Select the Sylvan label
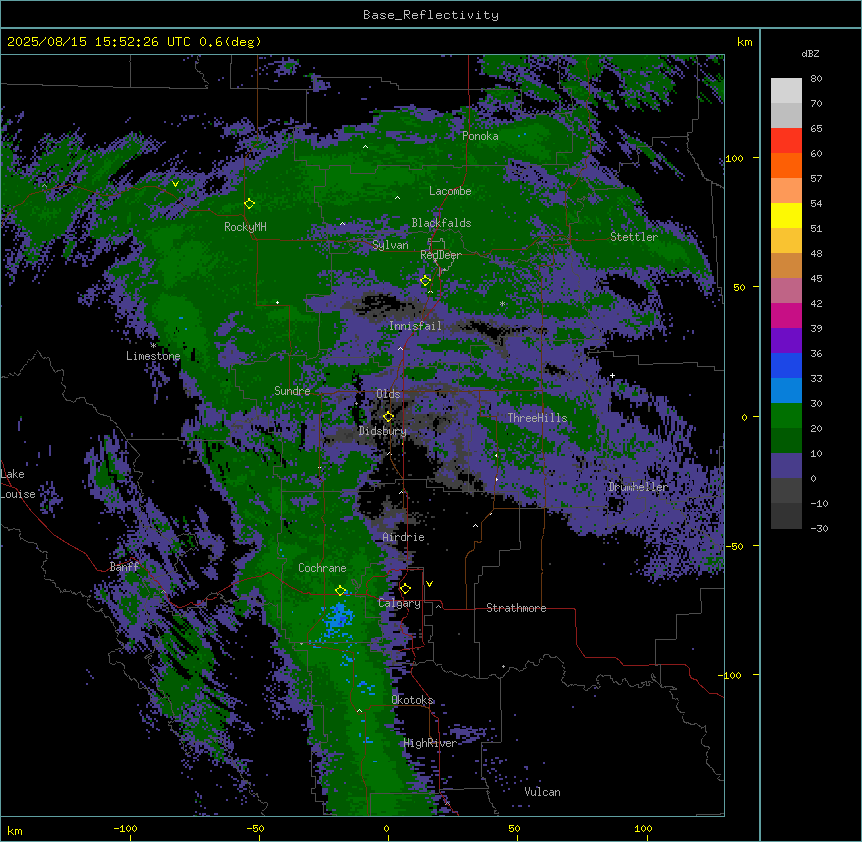Screen dimensions: 862x842 pyautogui.click(x=390, y=245)
